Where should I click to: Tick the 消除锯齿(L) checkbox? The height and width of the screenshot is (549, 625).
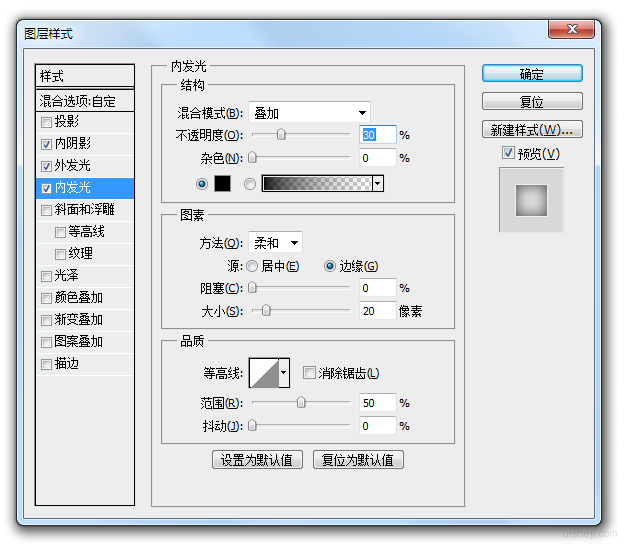pos(309,373)
